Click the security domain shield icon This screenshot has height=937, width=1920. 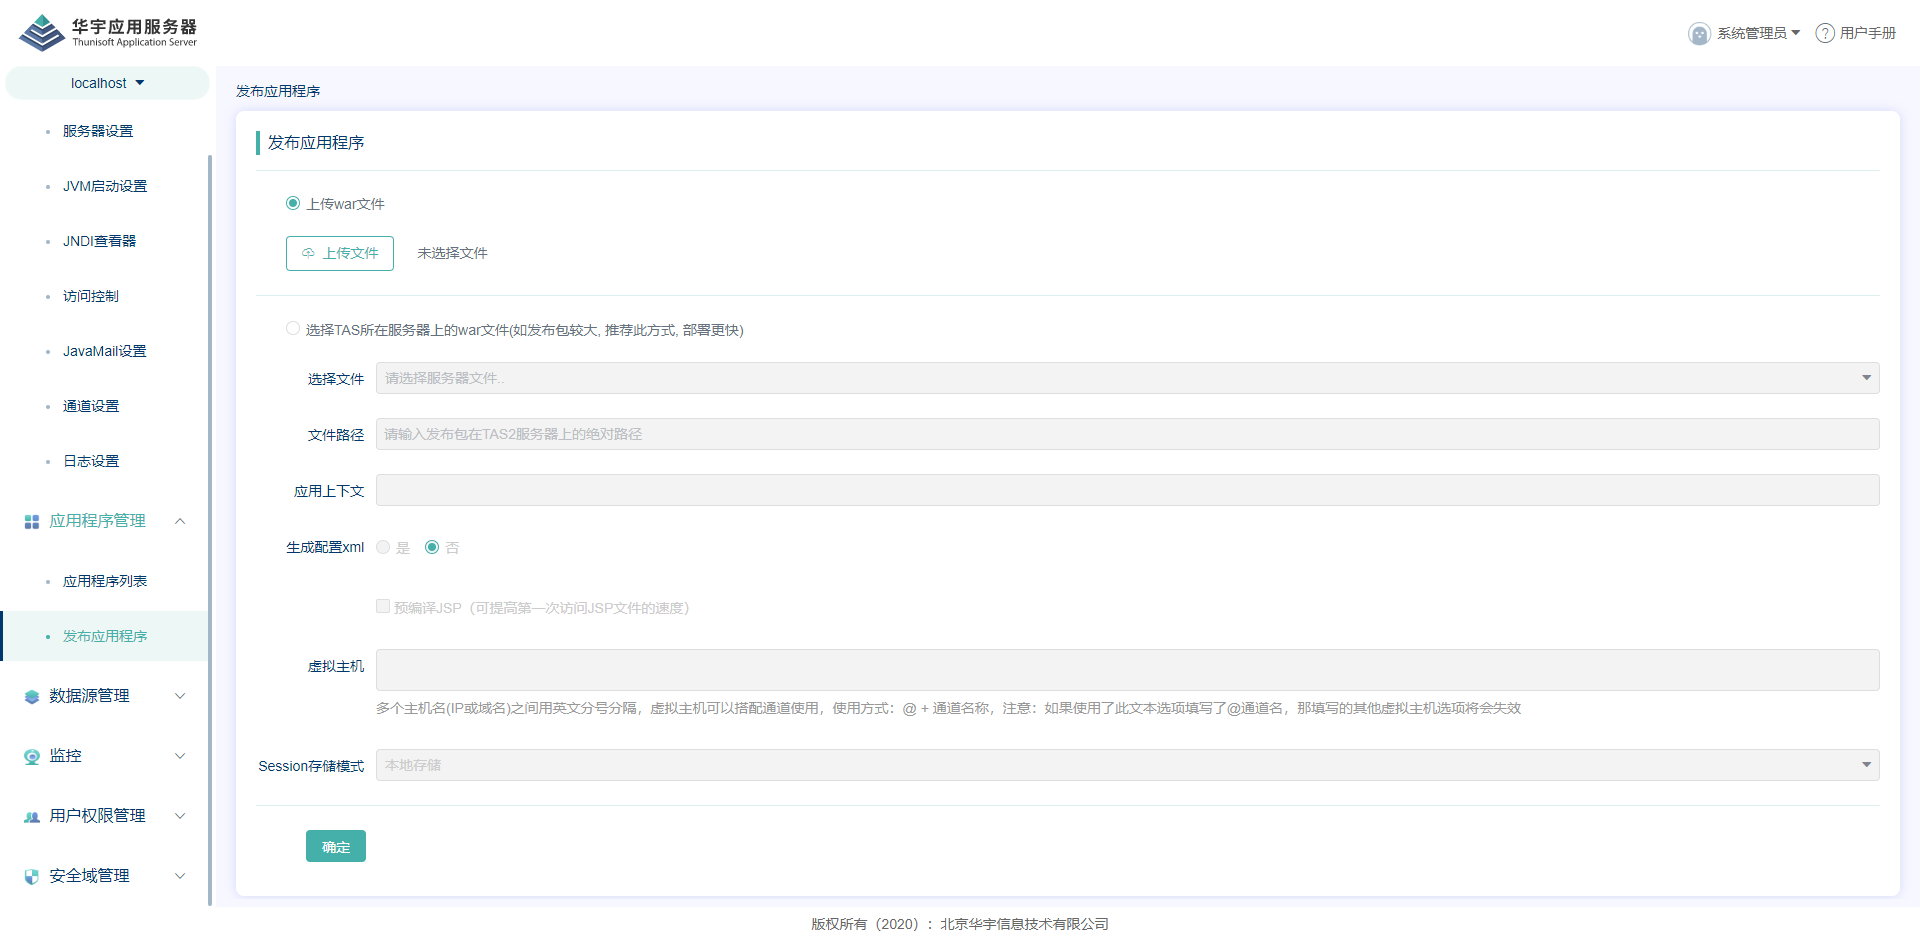tap(32, 877)
